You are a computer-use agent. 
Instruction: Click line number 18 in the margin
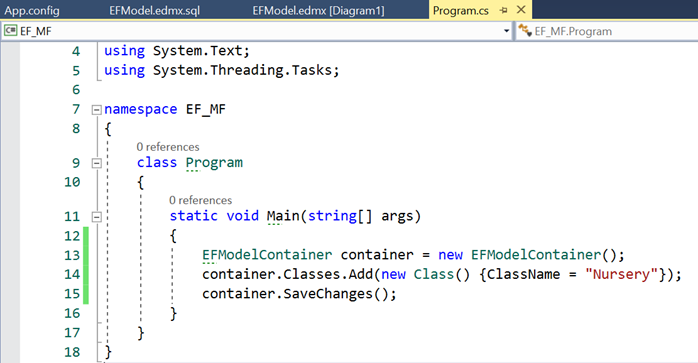pyautogui.click(x=72, y=352)
